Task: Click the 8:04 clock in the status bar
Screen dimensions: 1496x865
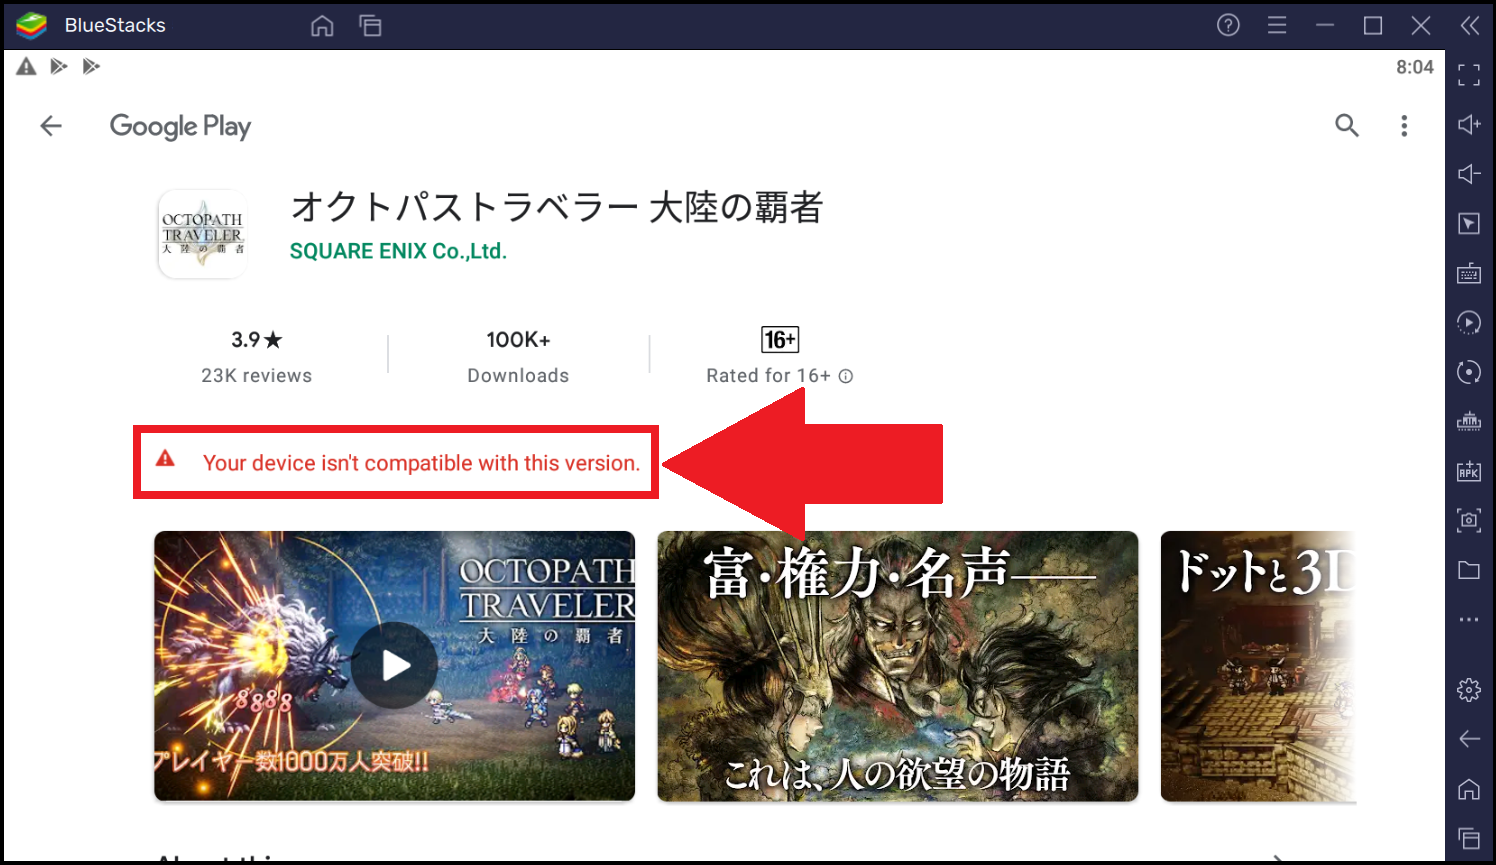Action: click(1415, 67)
